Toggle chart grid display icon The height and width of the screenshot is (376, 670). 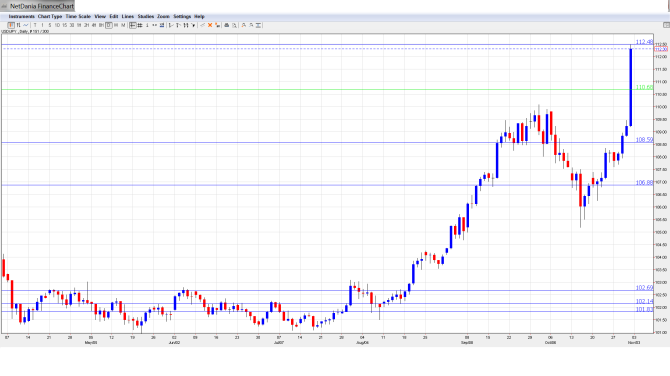140,25
